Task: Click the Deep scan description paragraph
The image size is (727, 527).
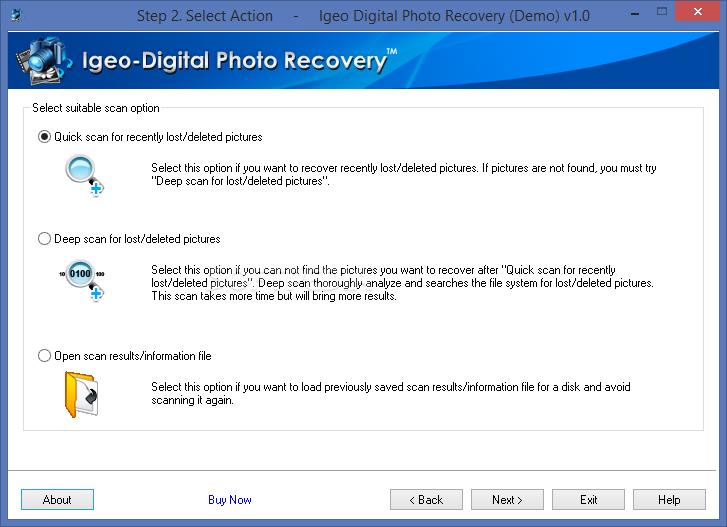Action: click(x=402, y=283)
